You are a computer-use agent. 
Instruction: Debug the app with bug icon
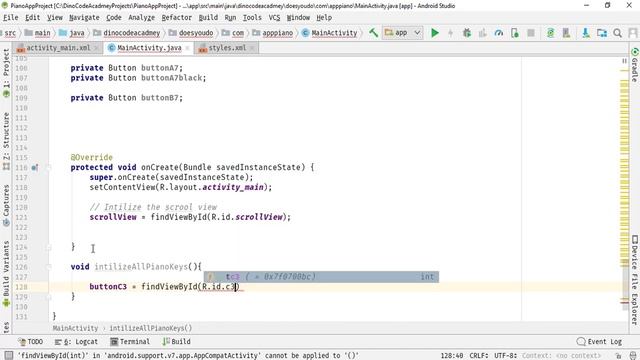(467, 33)
